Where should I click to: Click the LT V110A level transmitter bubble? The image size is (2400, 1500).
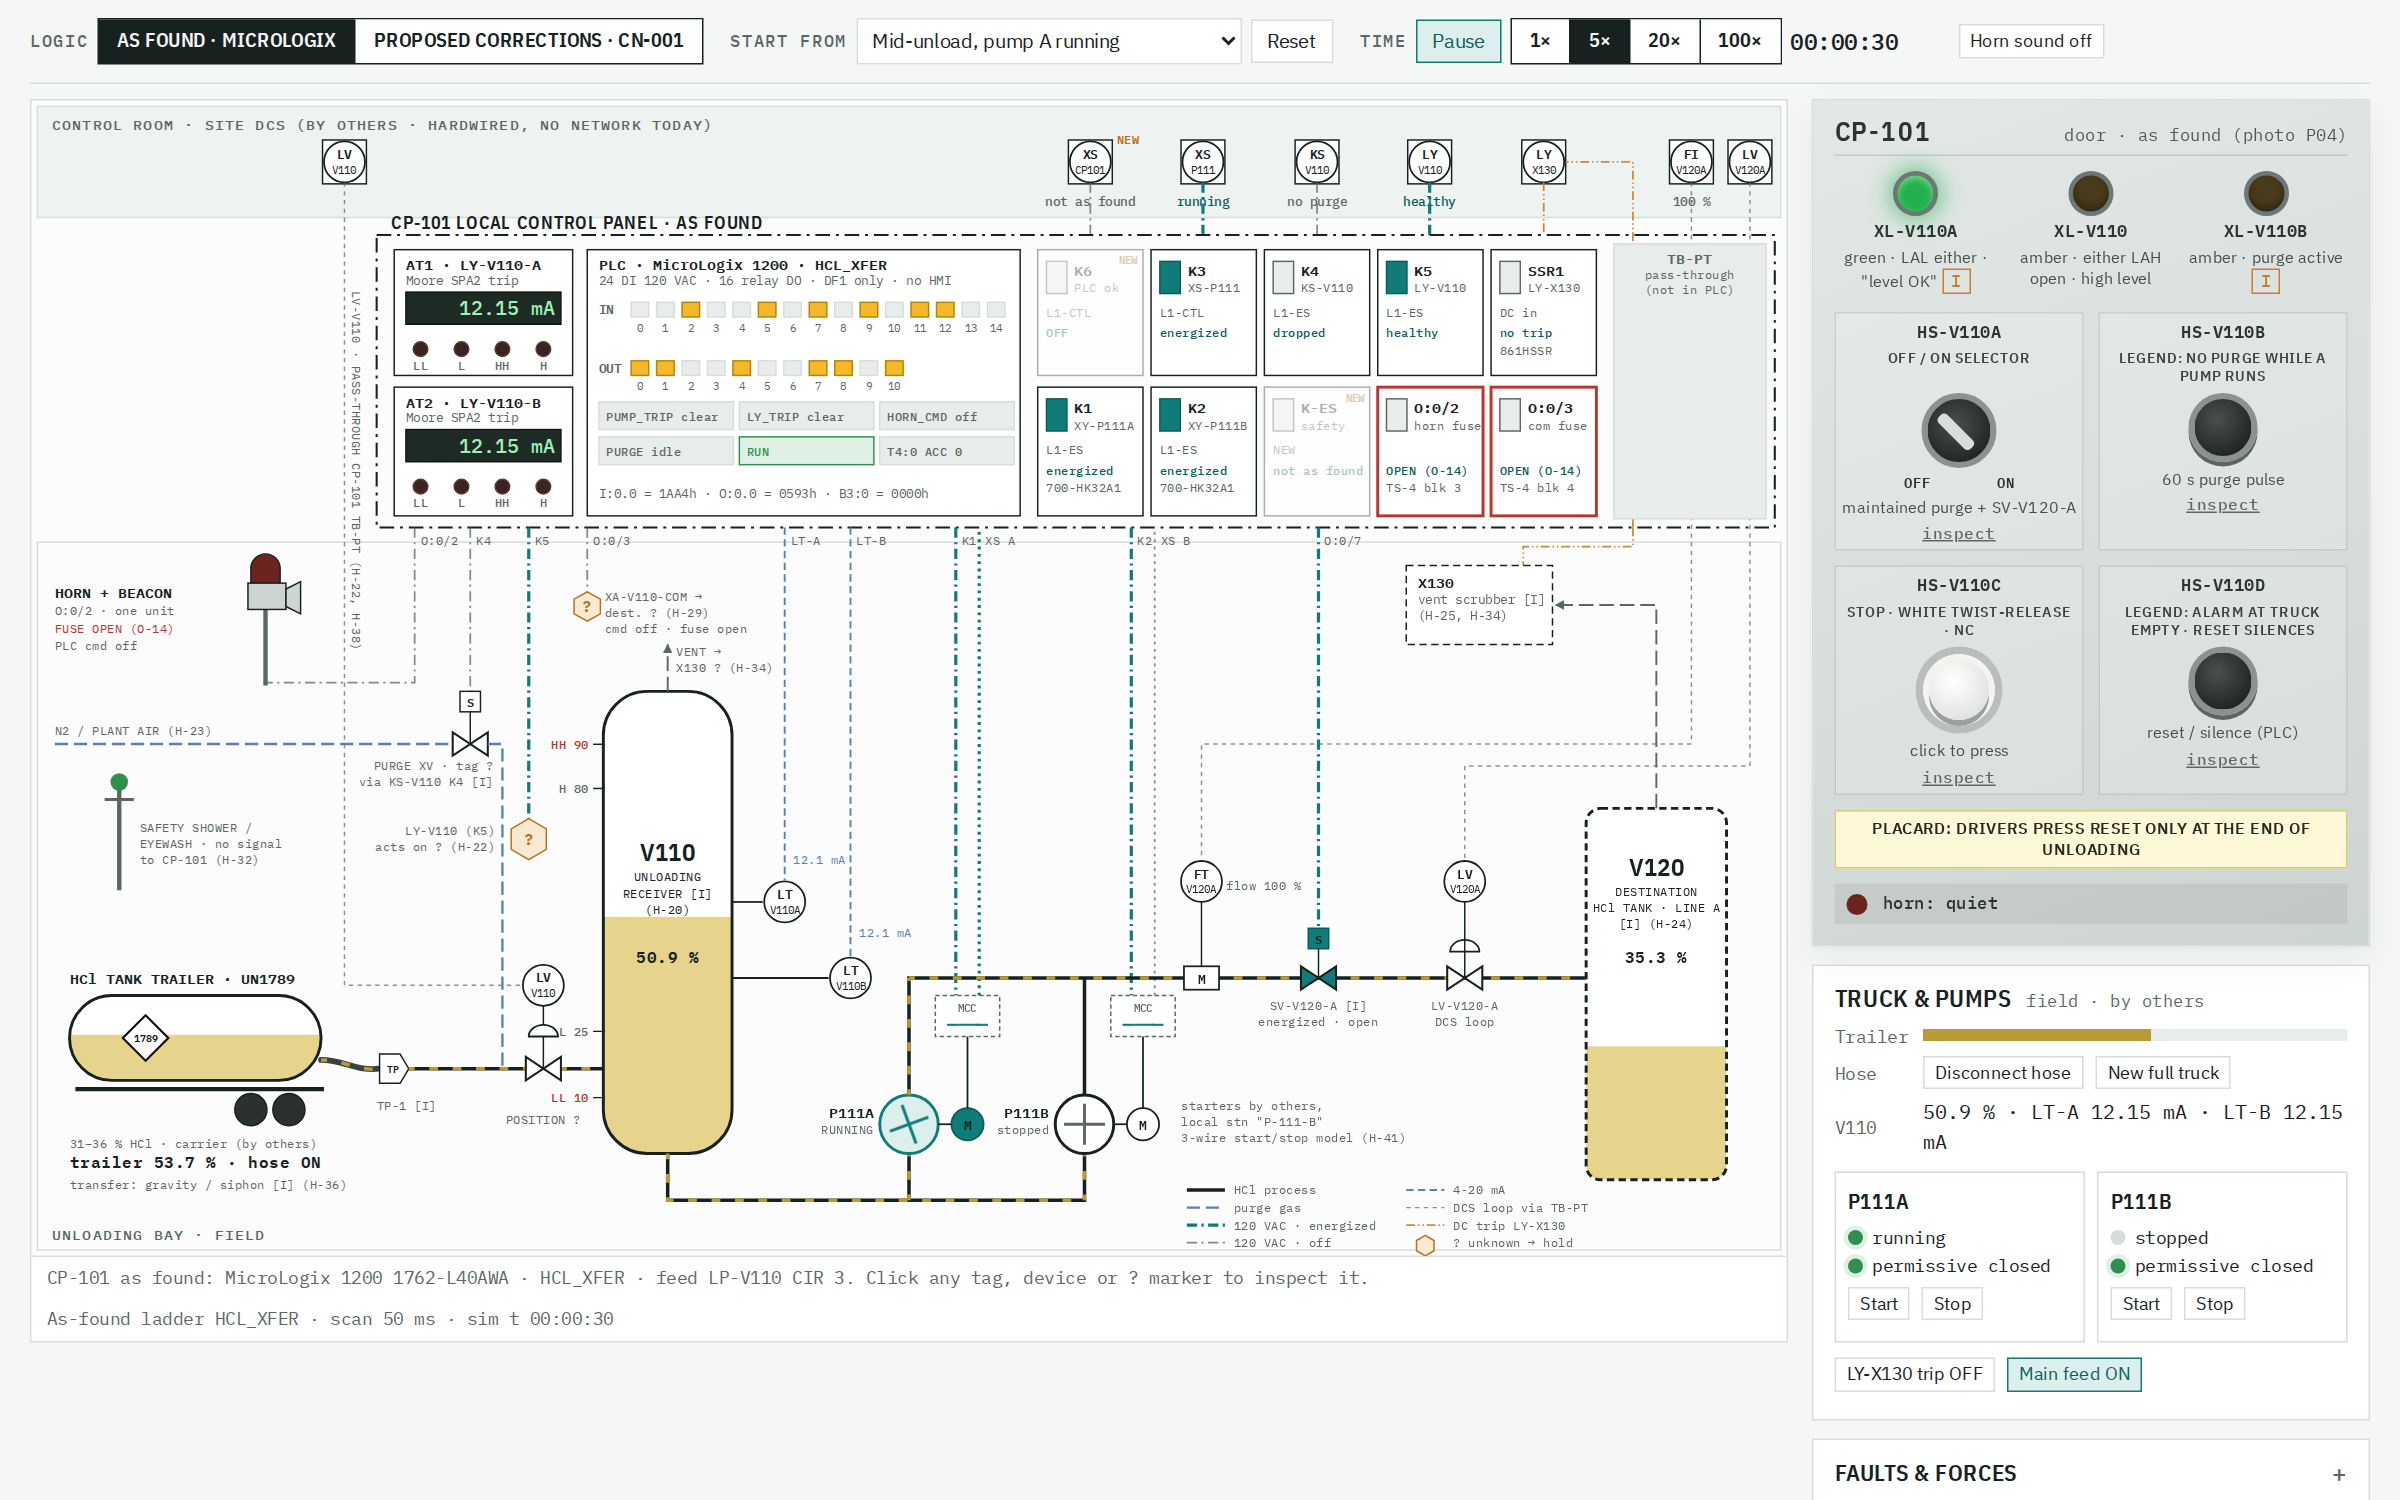coord(785,902)
